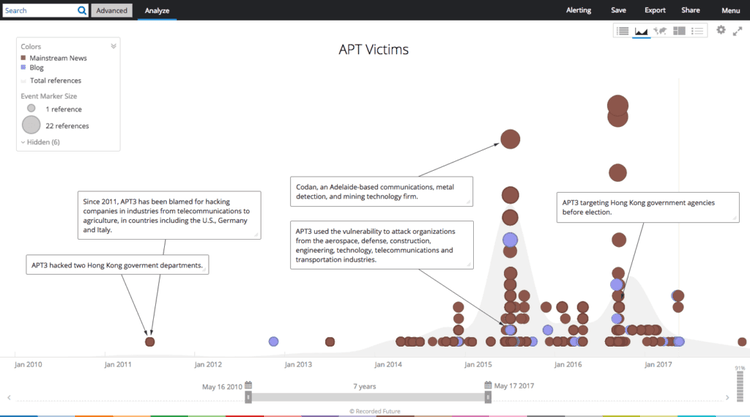Select the timeline chart view icon

tap(641, 31)
